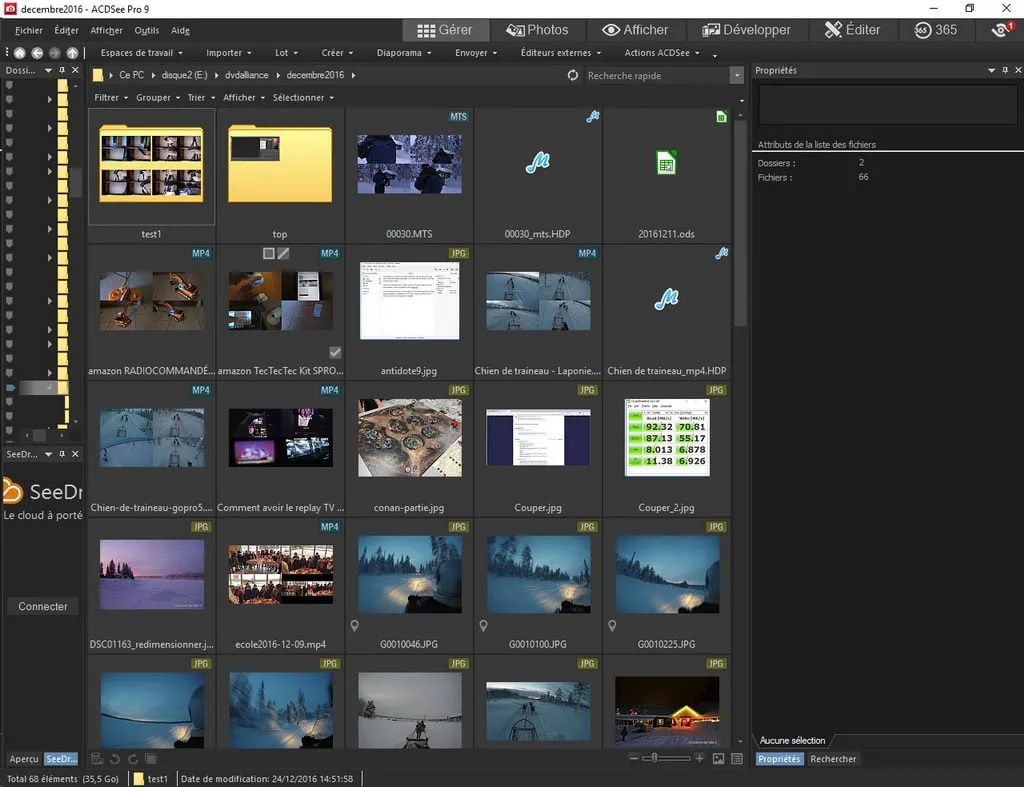Go back with the left arrow icon

click(37, 53)
